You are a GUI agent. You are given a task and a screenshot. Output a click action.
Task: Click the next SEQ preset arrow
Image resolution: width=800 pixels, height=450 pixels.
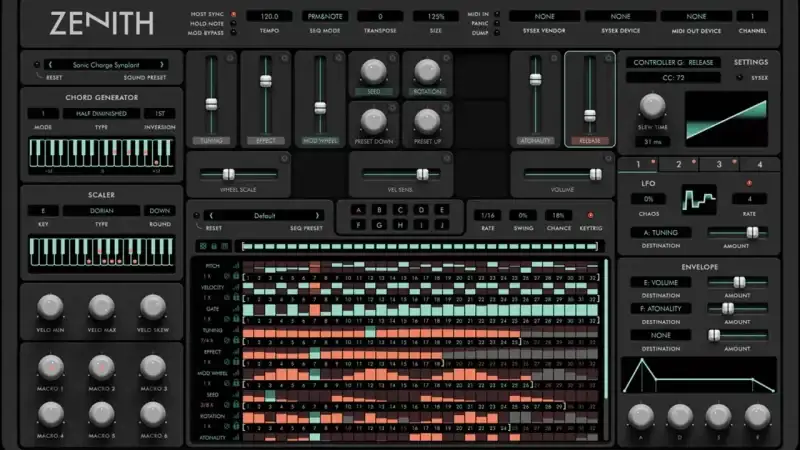pos(317,216)
